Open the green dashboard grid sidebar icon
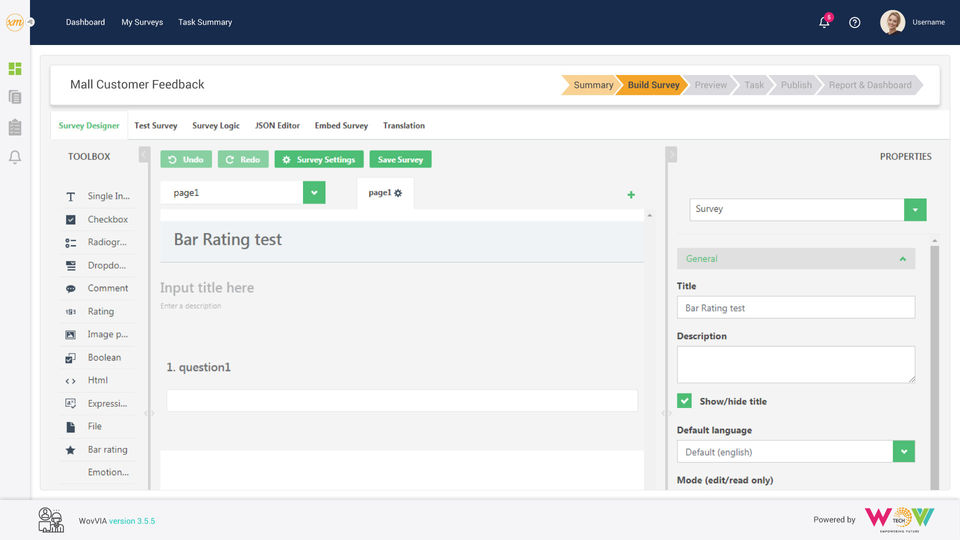Viewport: 960px width, 540px height. (15, 69)
